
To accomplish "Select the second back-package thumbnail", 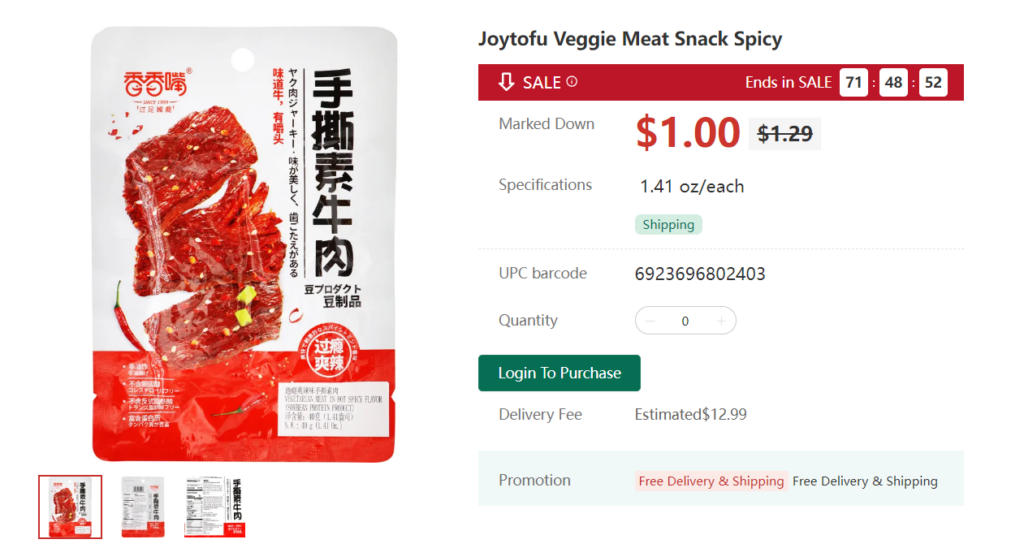I will (142, 507).
